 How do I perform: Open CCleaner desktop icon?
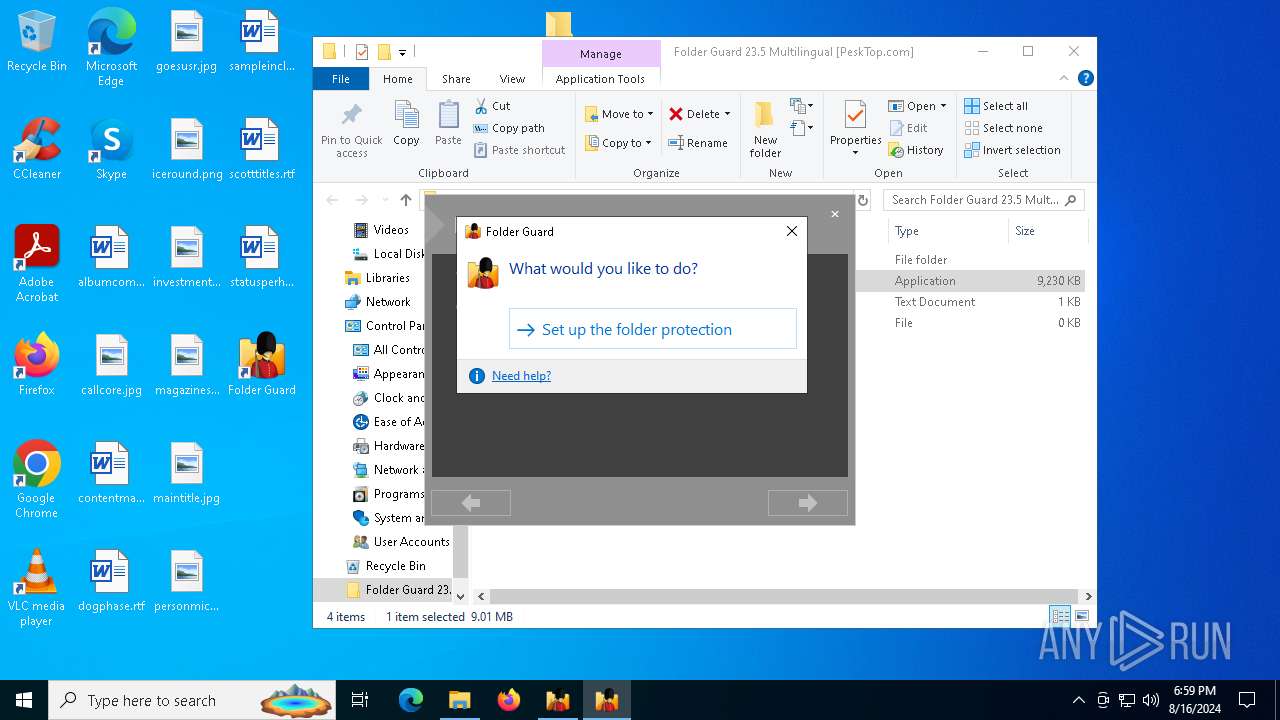coord(37,150)
